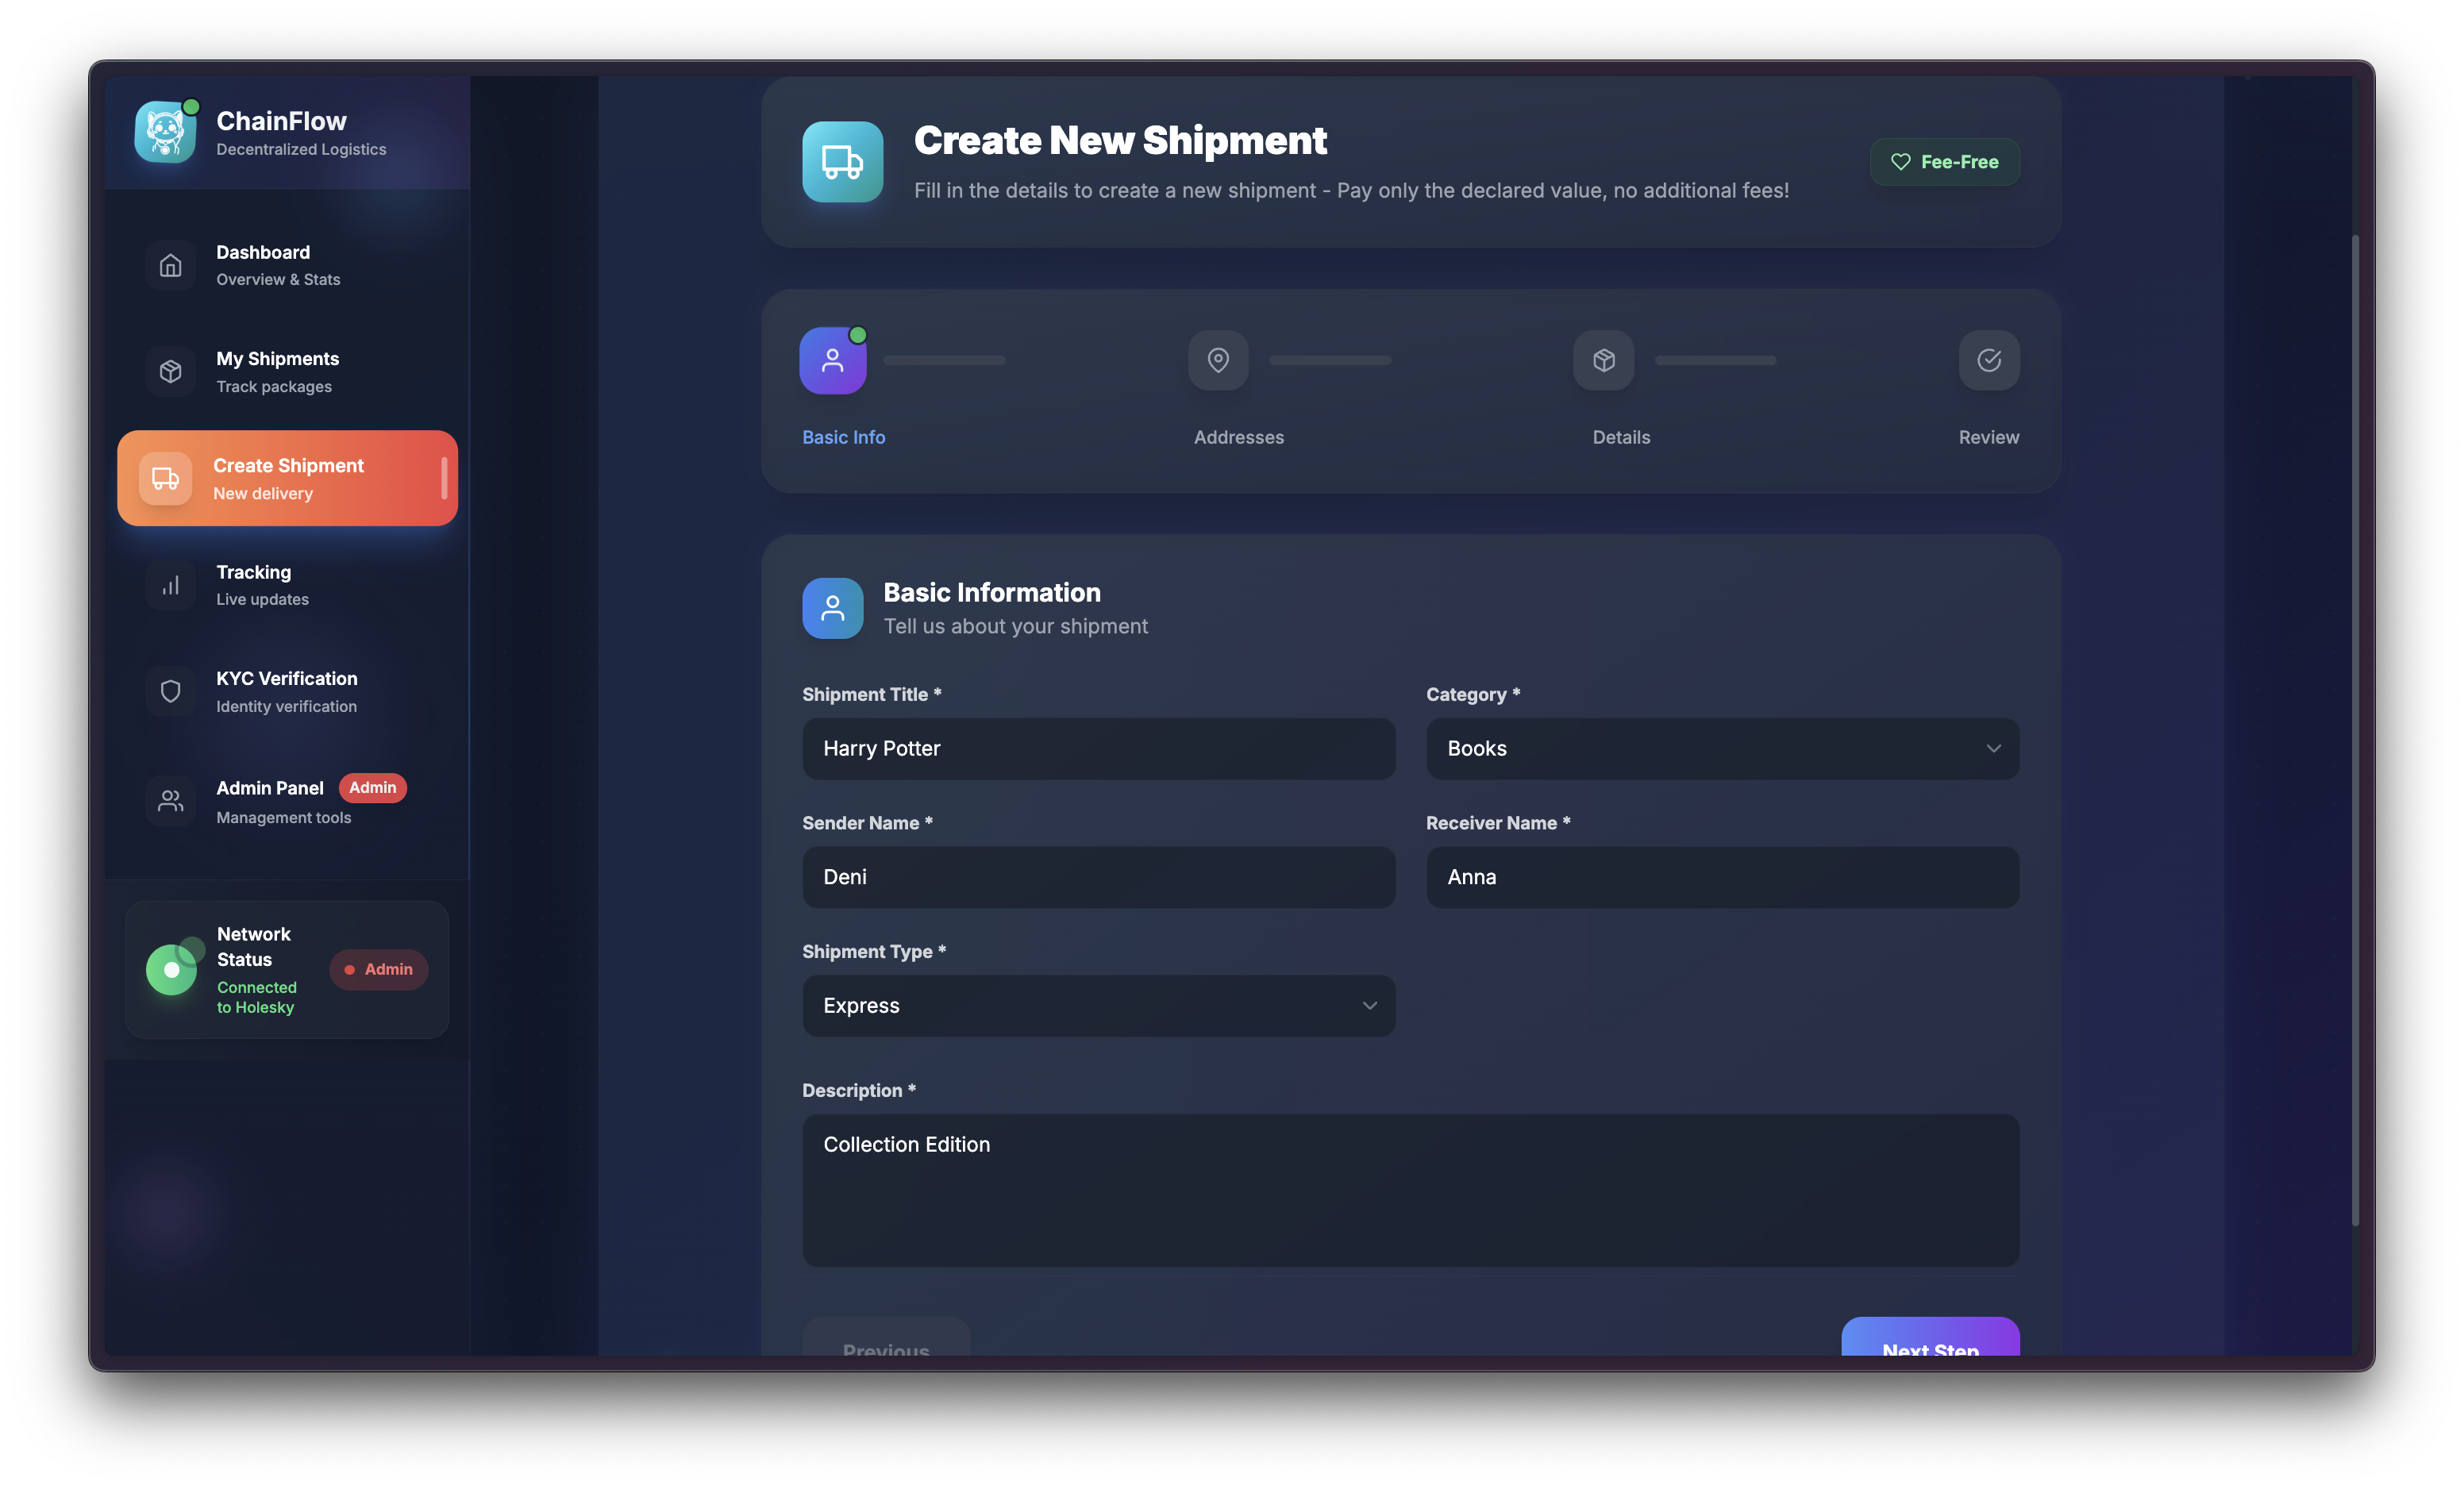Click the Dashboard home icon
This screenshot has height=1489, width=2464.
[x=171, y=265]
